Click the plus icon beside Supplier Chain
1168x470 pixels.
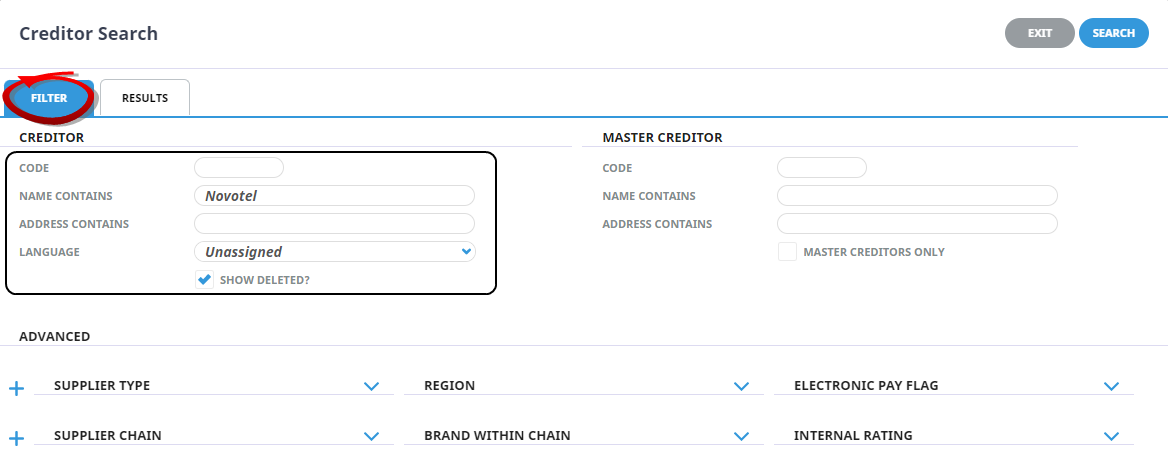pos(16,437)
